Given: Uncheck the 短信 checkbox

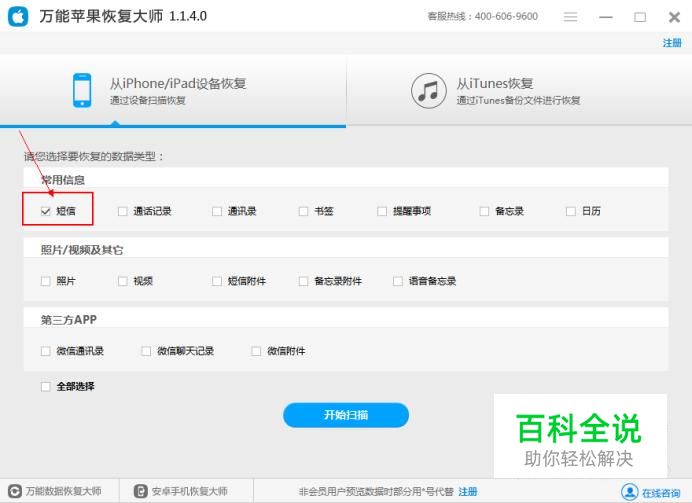Looking at the screenshot, I should click(45, 211).
